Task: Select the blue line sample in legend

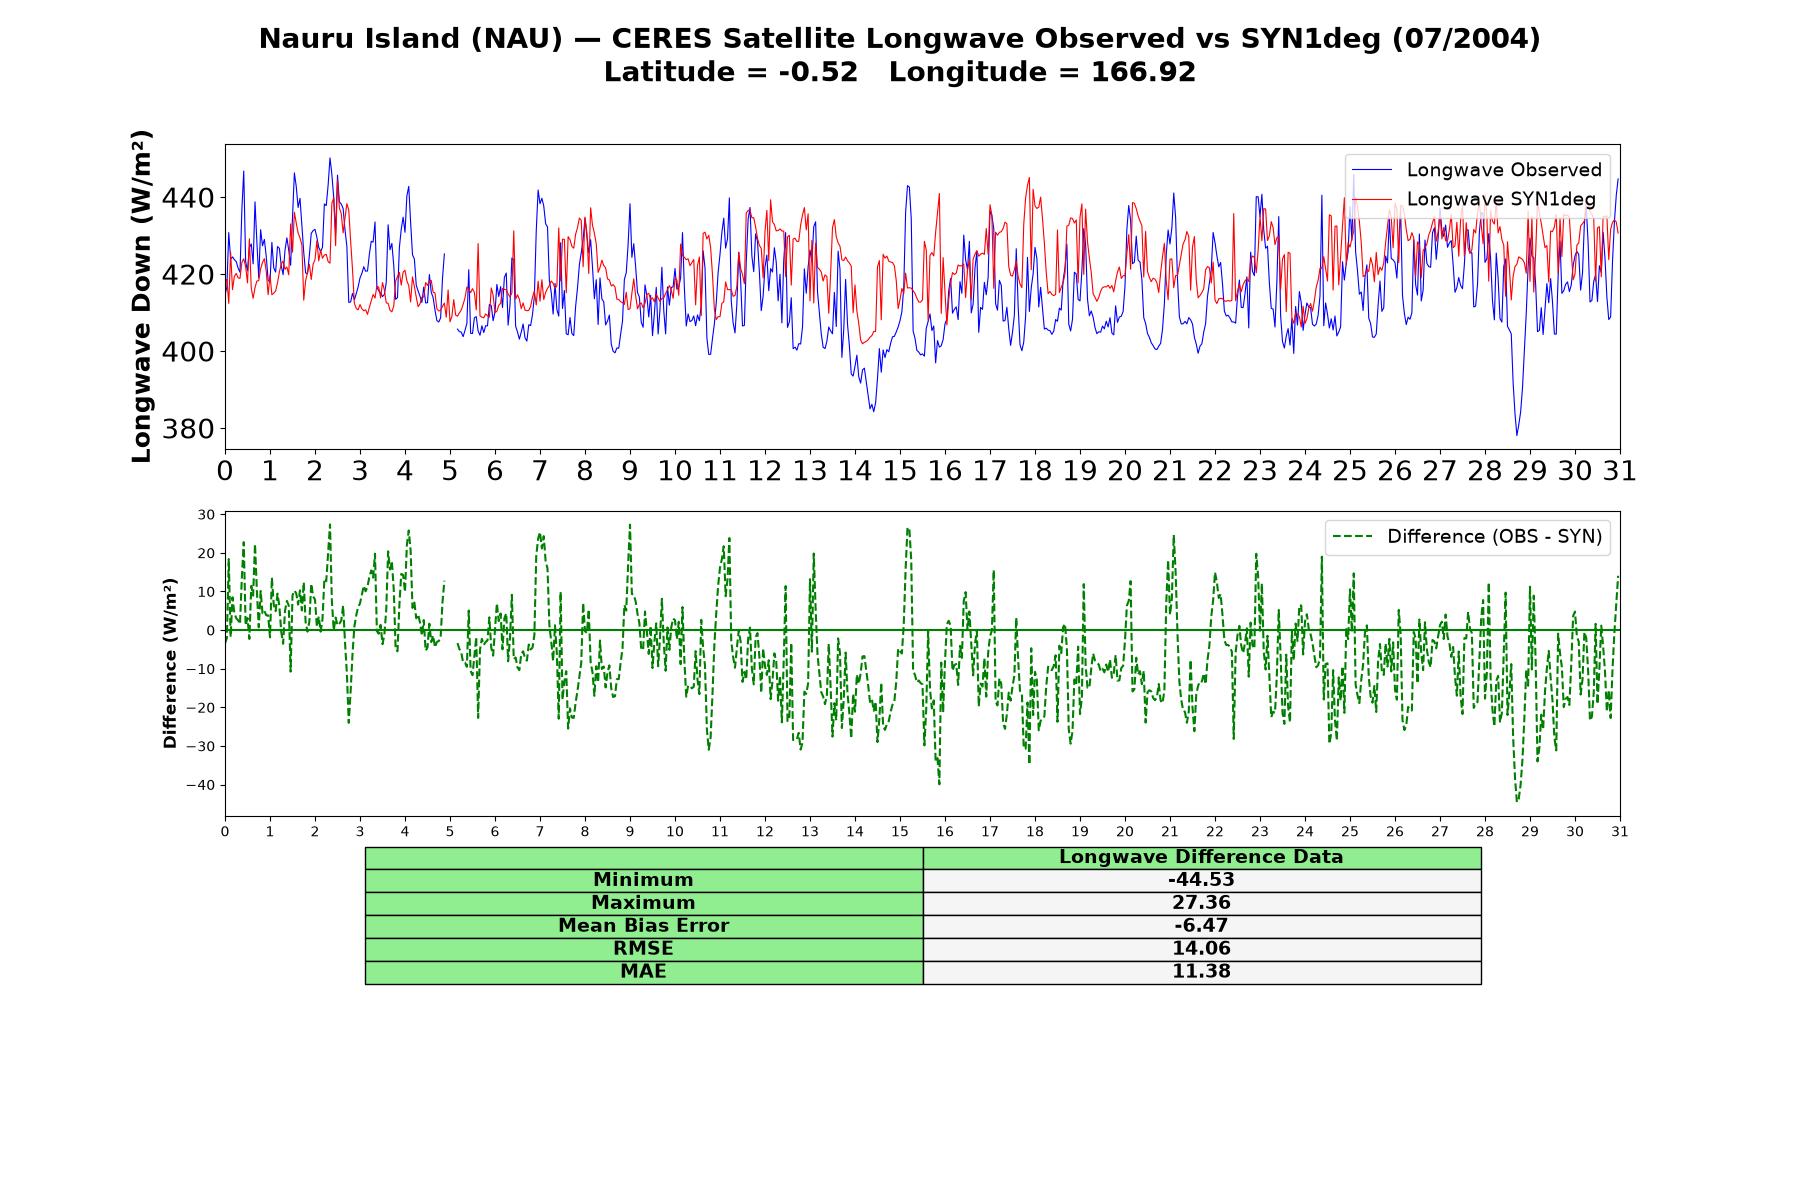Action: click(x=1373, y=171)
